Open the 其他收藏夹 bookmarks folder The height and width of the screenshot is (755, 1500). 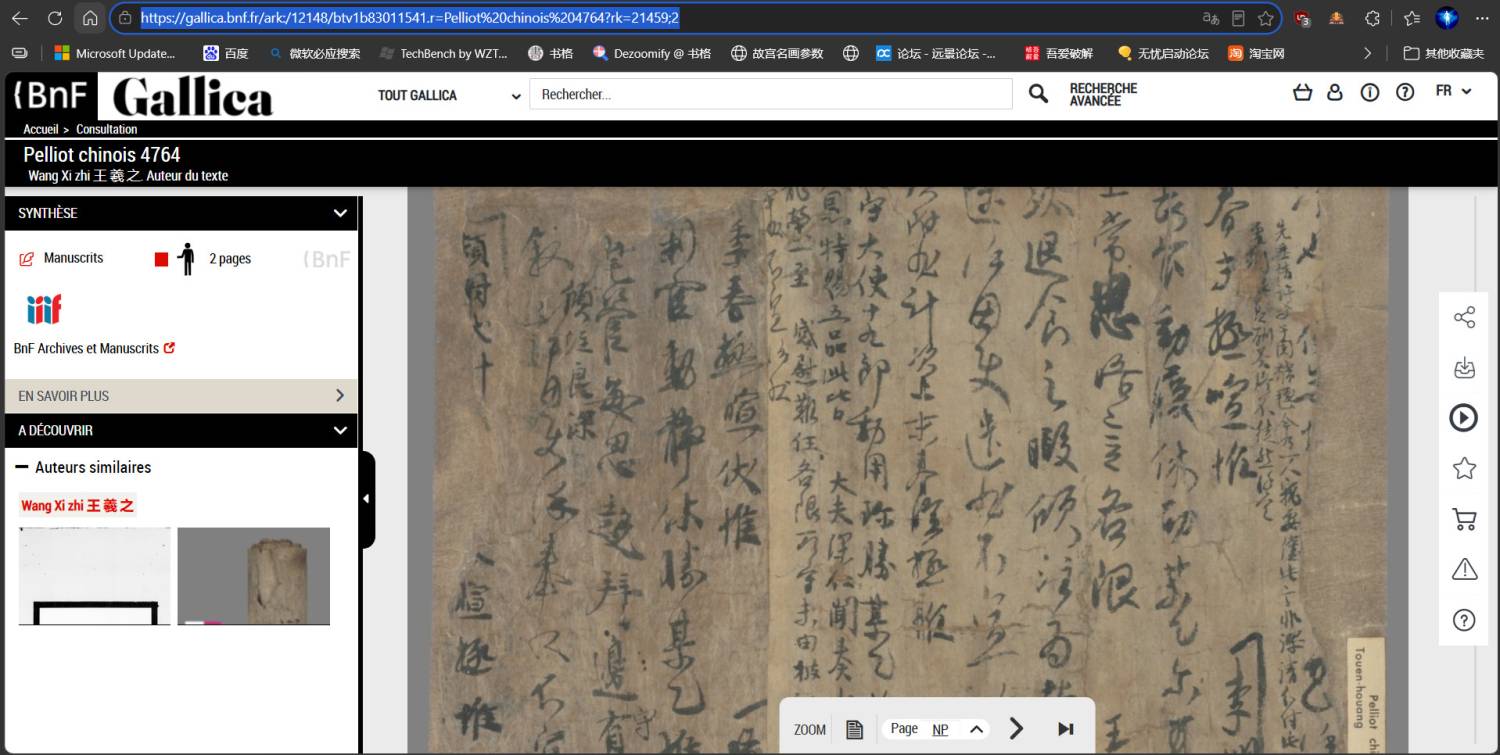point(1444,53)
